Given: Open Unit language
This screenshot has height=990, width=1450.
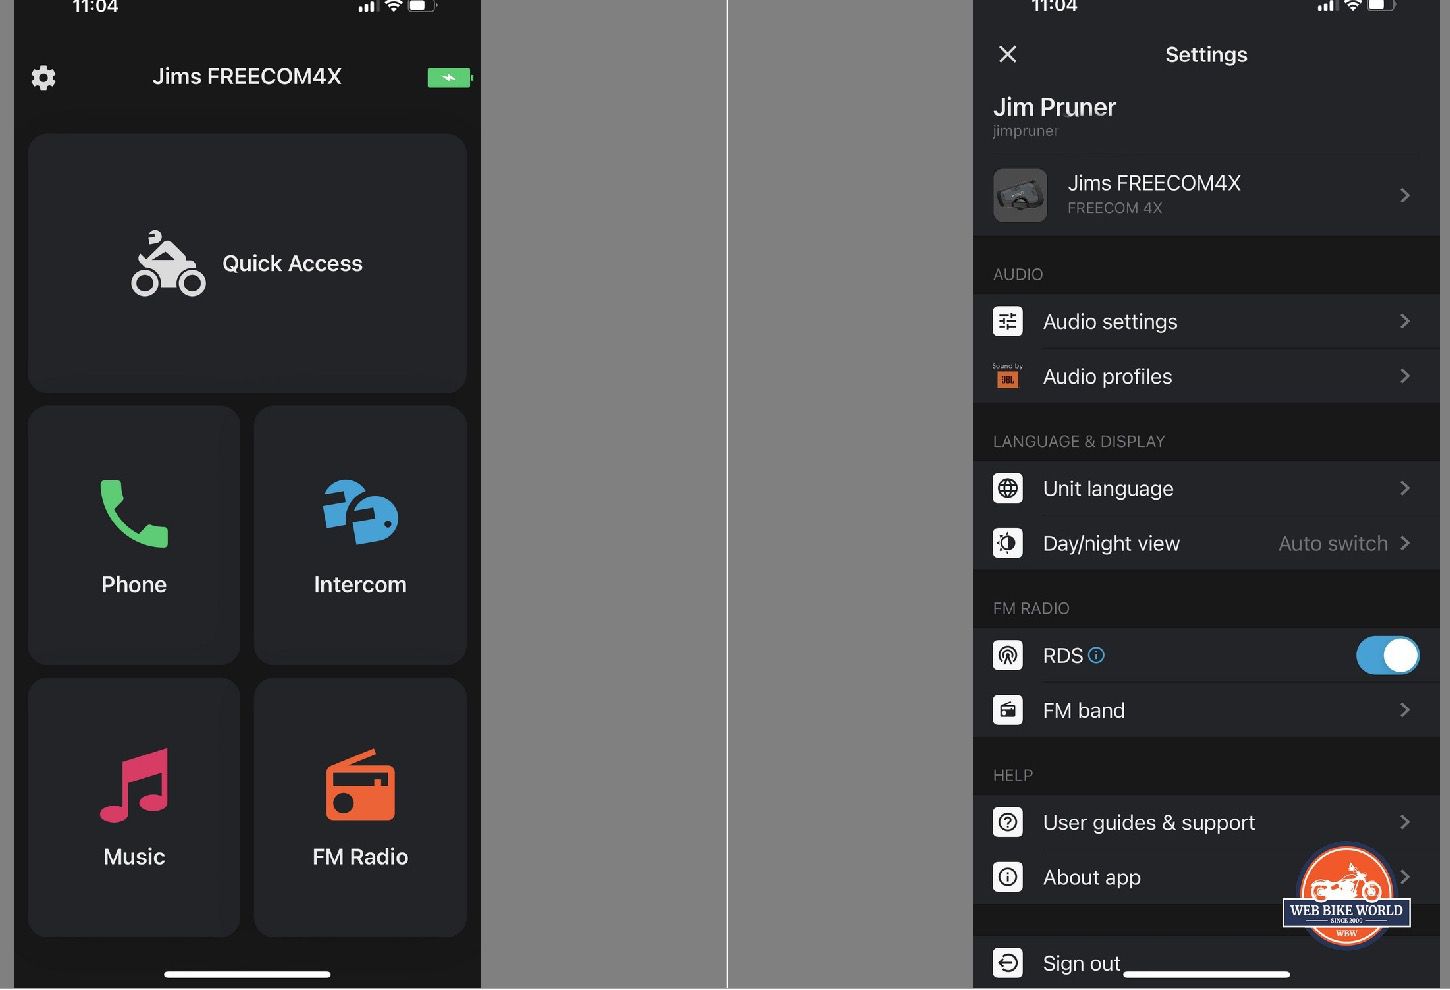Looking at the screenshot, I should [x=1206, y=488].
